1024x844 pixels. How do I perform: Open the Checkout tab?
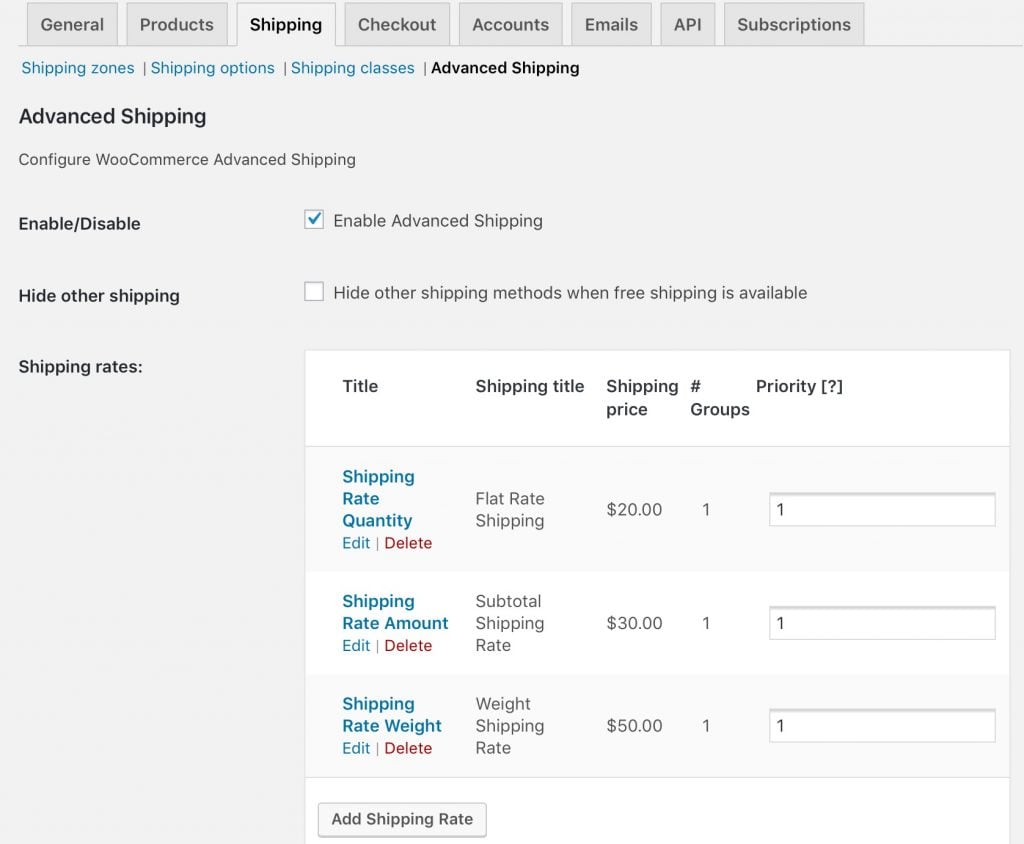point(397,25)
